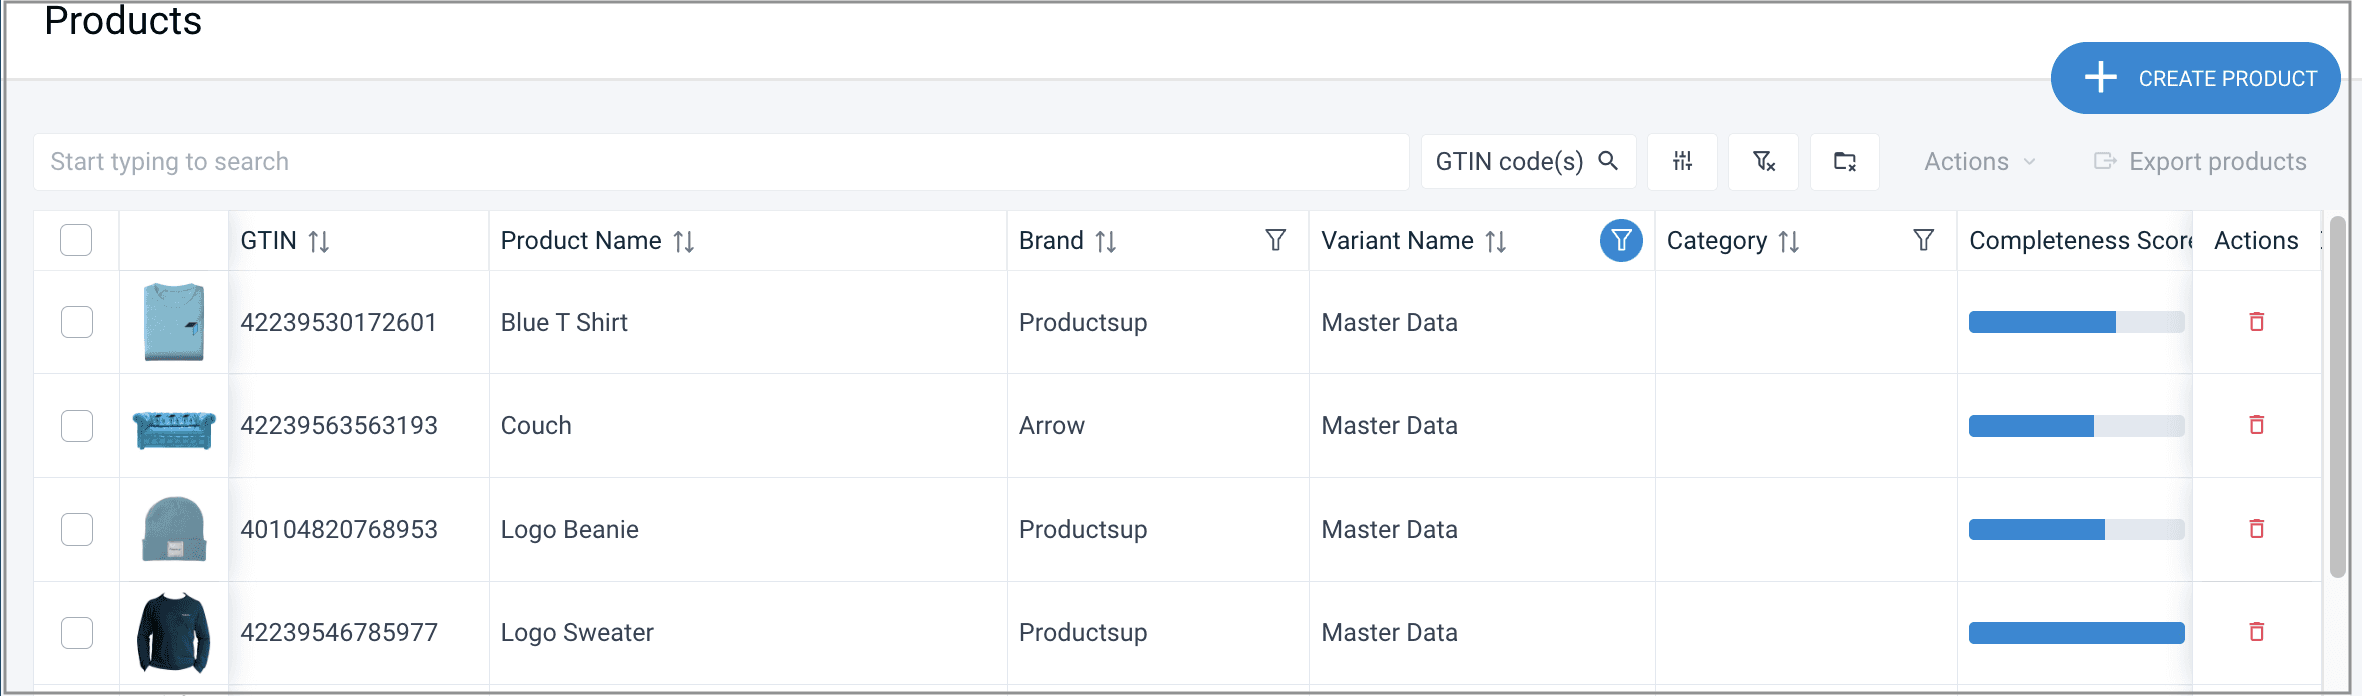Click the Couch completeness progress bar
Viewport: 2362px width, 696px height.
click(2076, 426)
